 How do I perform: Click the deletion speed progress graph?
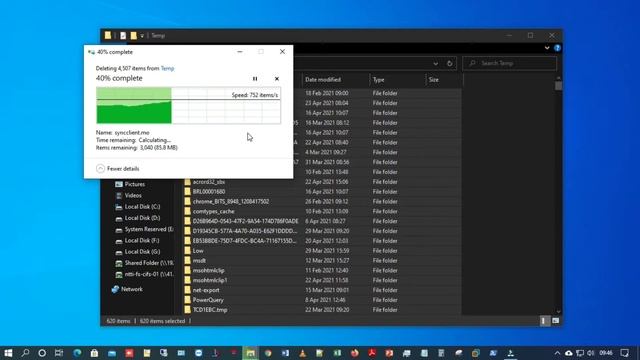click(x=188, y=105)
